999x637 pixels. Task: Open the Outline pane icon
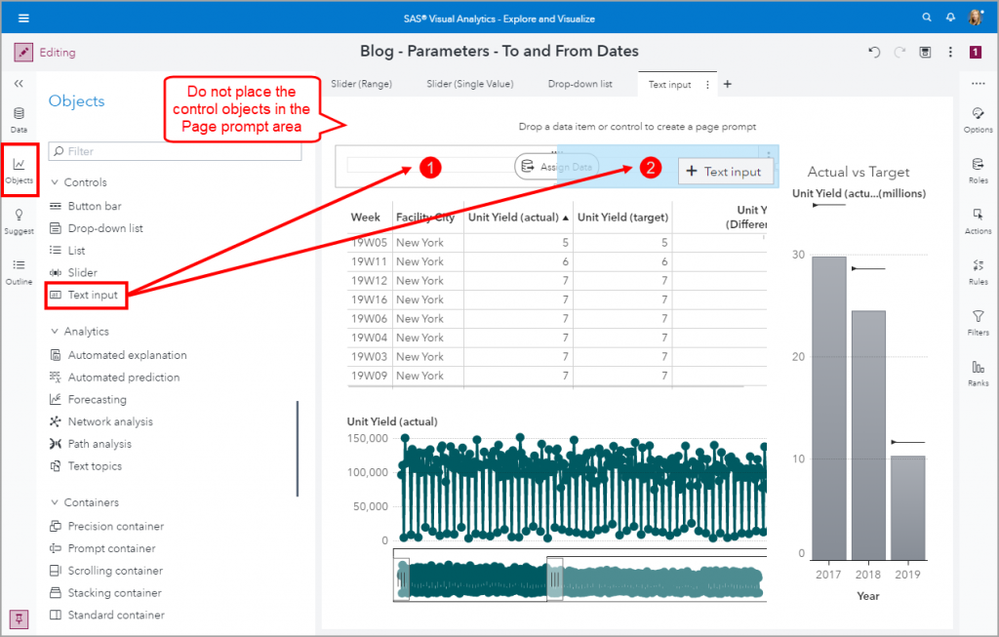19,269
